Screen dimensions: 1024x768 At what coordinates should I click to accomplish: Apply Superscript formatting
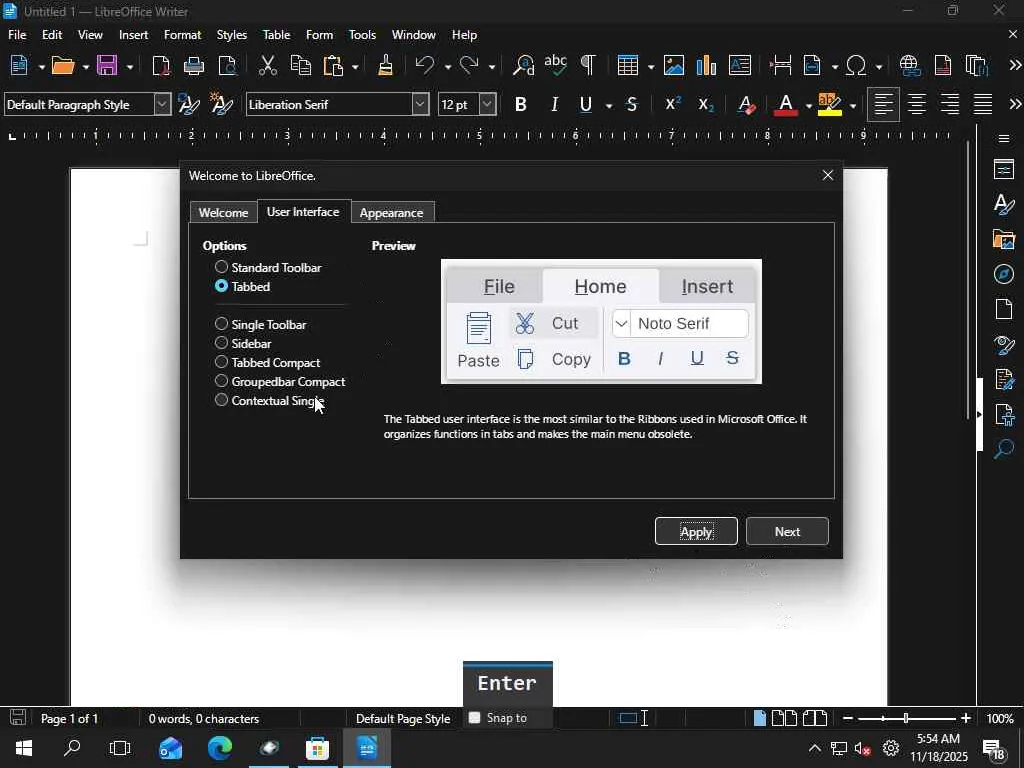673,104
